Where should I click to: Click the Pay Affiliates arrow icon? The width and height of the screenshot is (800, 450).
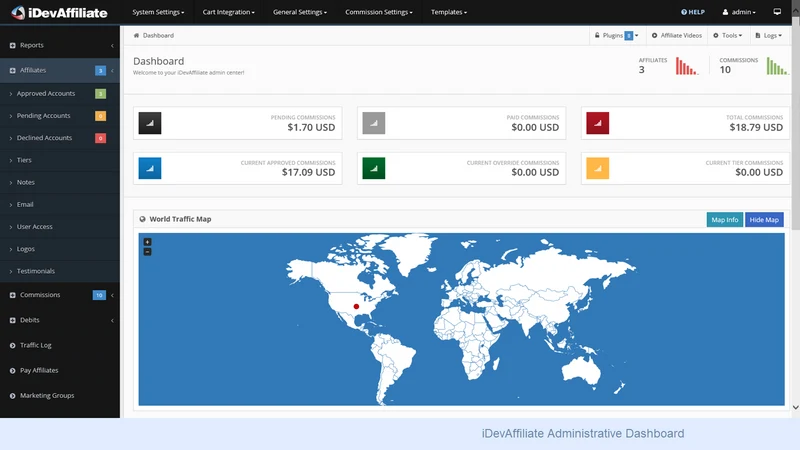[12, 370]
